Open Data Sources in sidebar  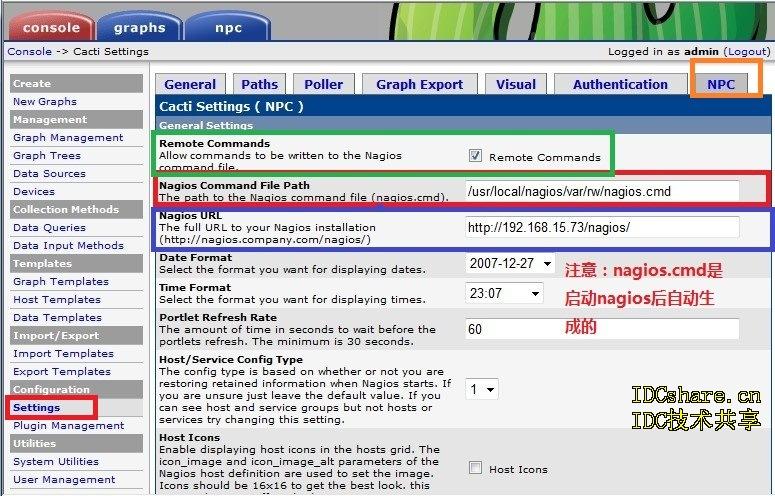(49, 173)
